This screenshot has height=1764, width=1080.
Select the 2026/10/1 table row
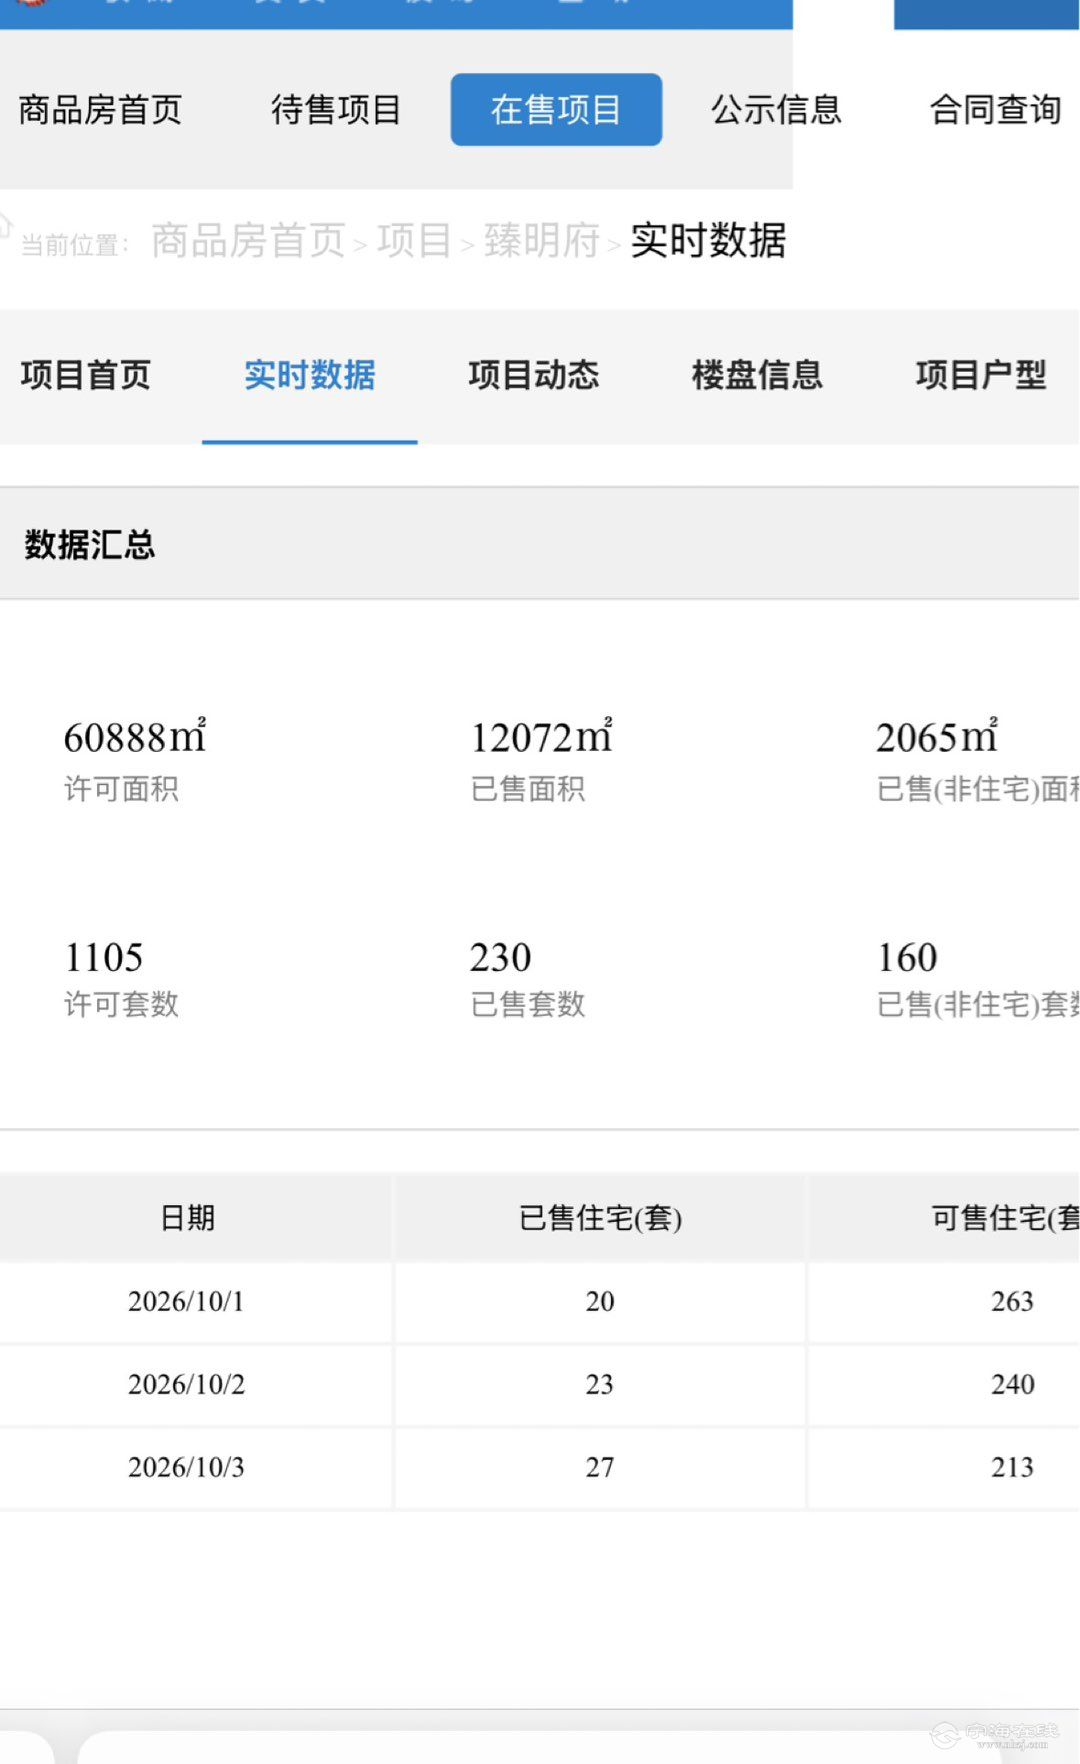coord(540,1301)
